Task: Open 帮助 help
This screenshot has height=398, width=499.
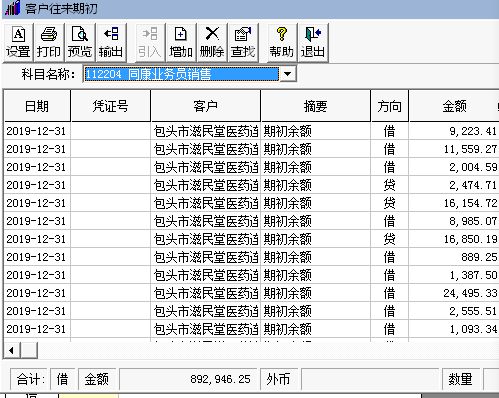Action: (x=282, y=43)
